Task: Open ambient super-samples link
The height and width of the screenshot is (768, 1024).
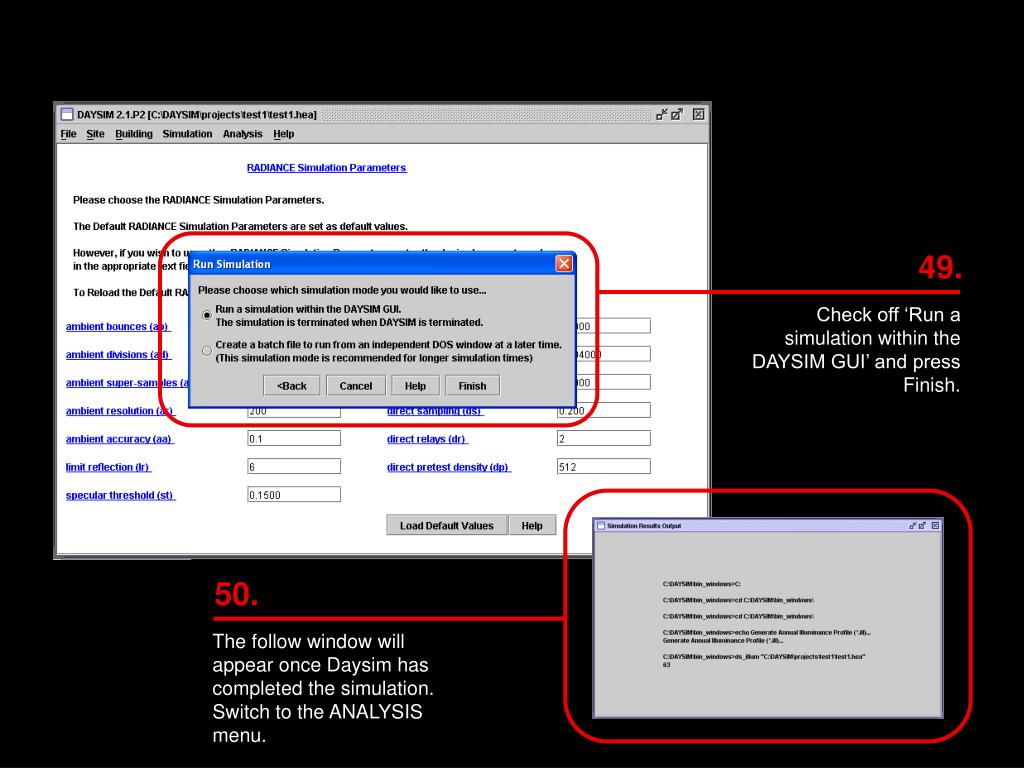Action: click(x=127, y=383)
